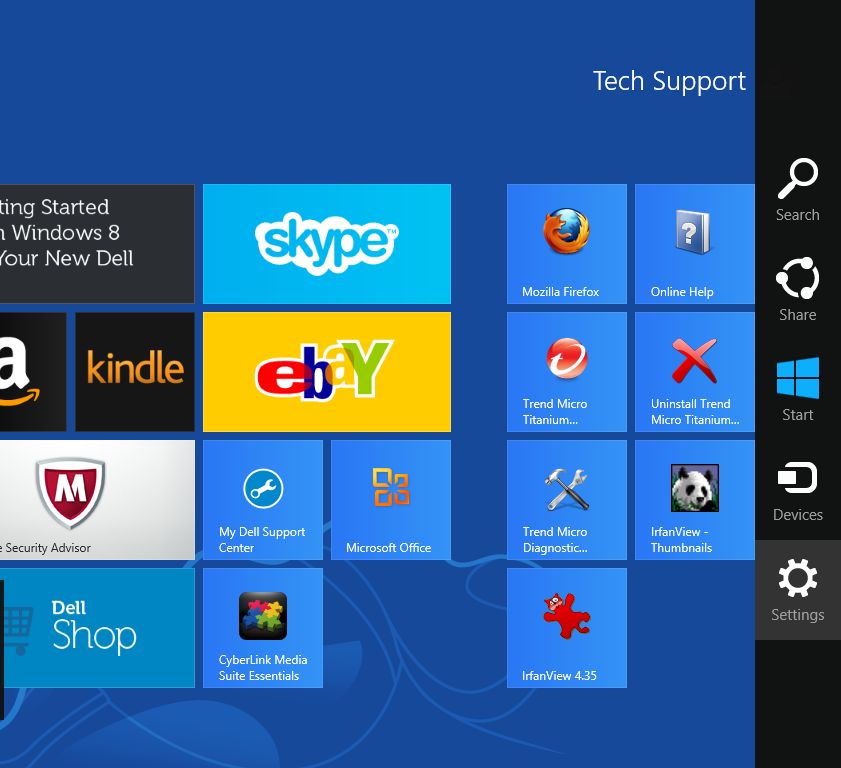Open McAfee Security Advisor tile
This screenshot has height=768, width=841.
coord(97,500)
